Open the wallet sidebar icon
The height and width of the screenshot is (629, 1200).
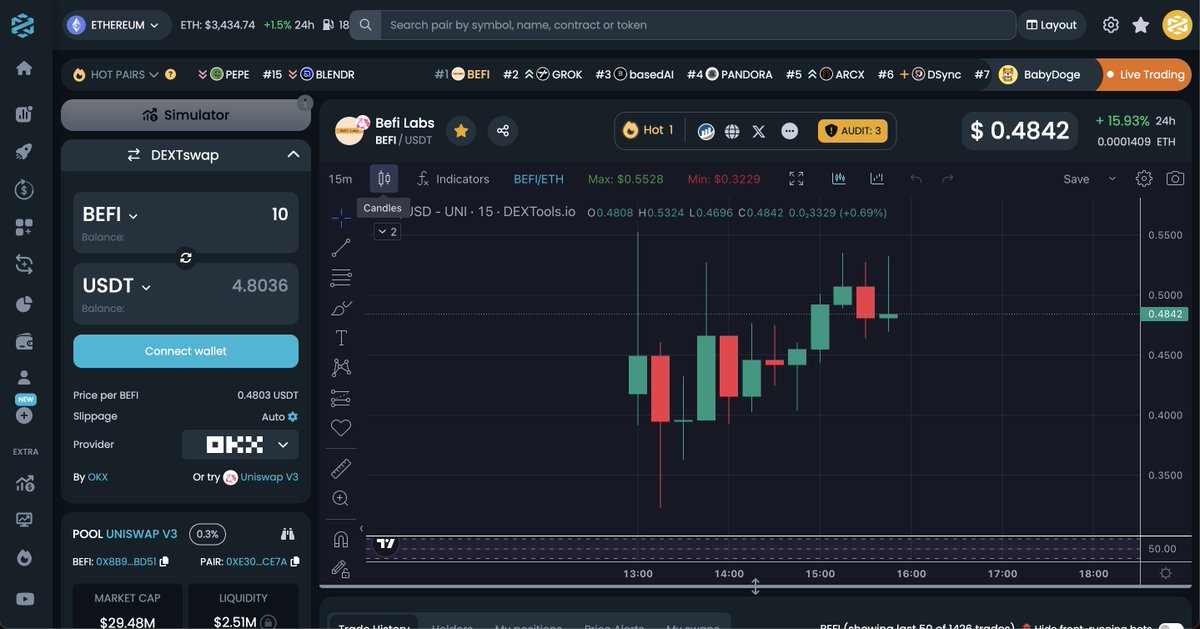[24, 342]
